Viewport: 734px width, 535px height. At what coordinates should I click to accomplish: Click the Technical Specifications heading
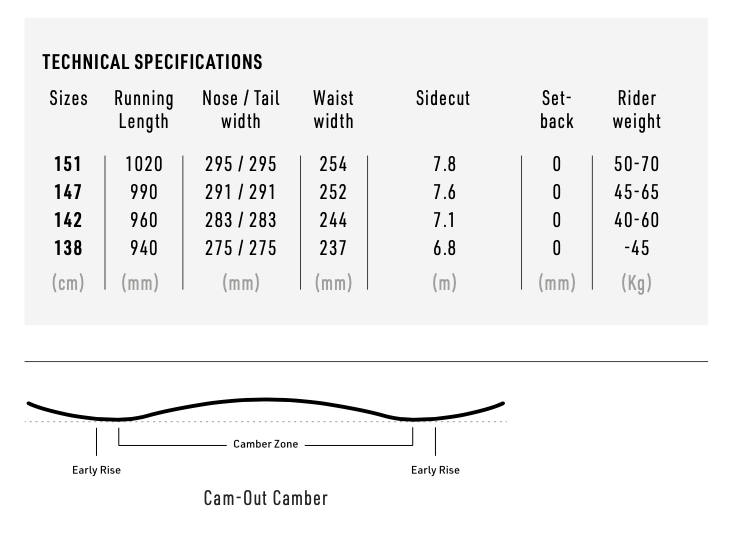(x=152, y=62)
